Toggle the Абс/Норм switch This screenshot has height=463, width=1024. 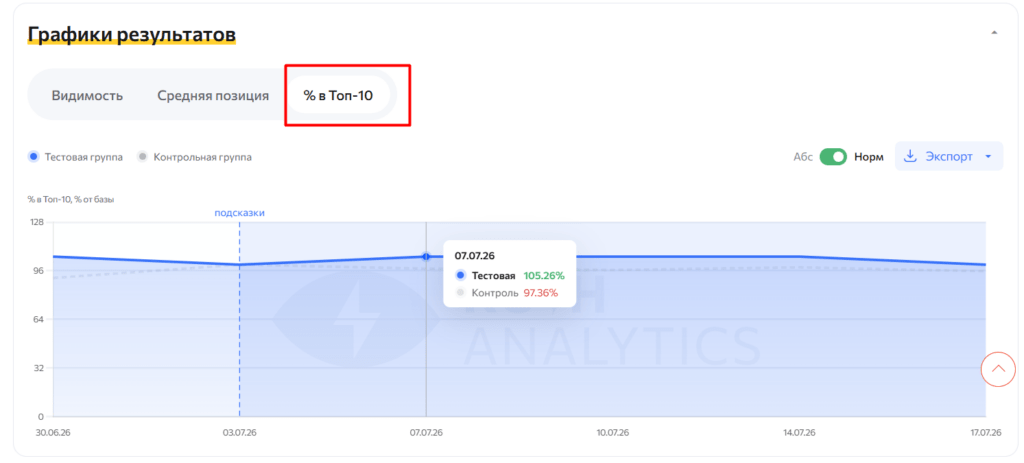click(x=833, y=157)
